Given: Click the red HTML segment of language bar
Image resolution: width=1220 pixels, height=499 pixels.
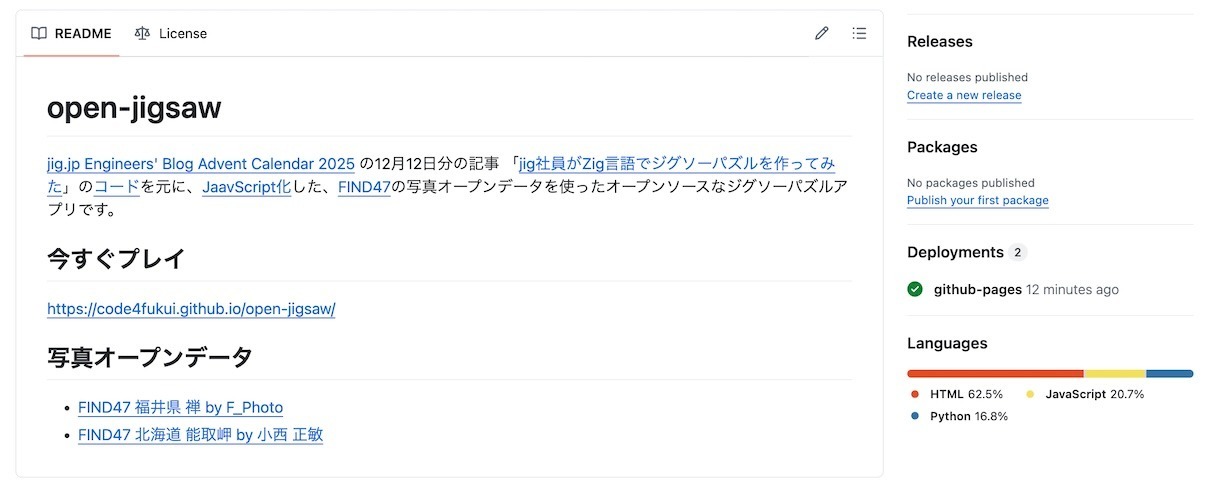Looking at the screenshot, I should 995,373.
